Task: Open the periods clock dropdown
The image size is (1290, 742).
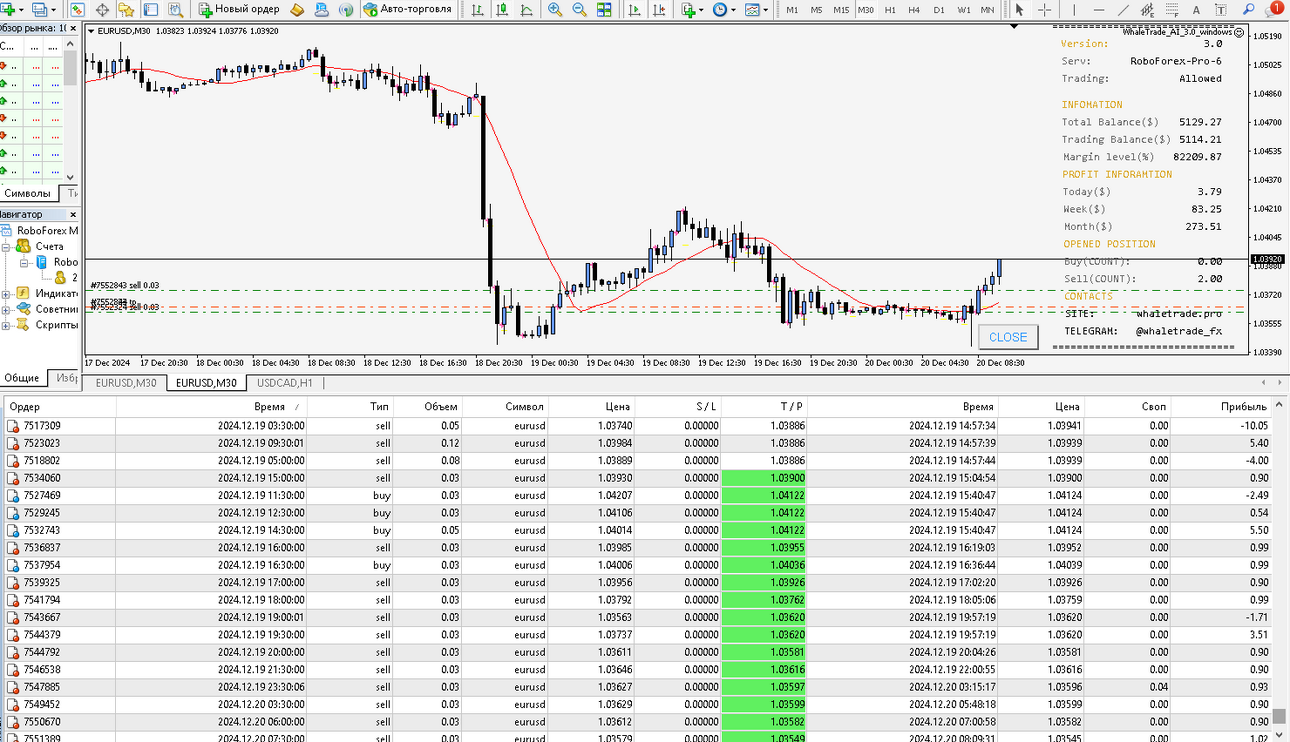Action: (x=725, y=10)
